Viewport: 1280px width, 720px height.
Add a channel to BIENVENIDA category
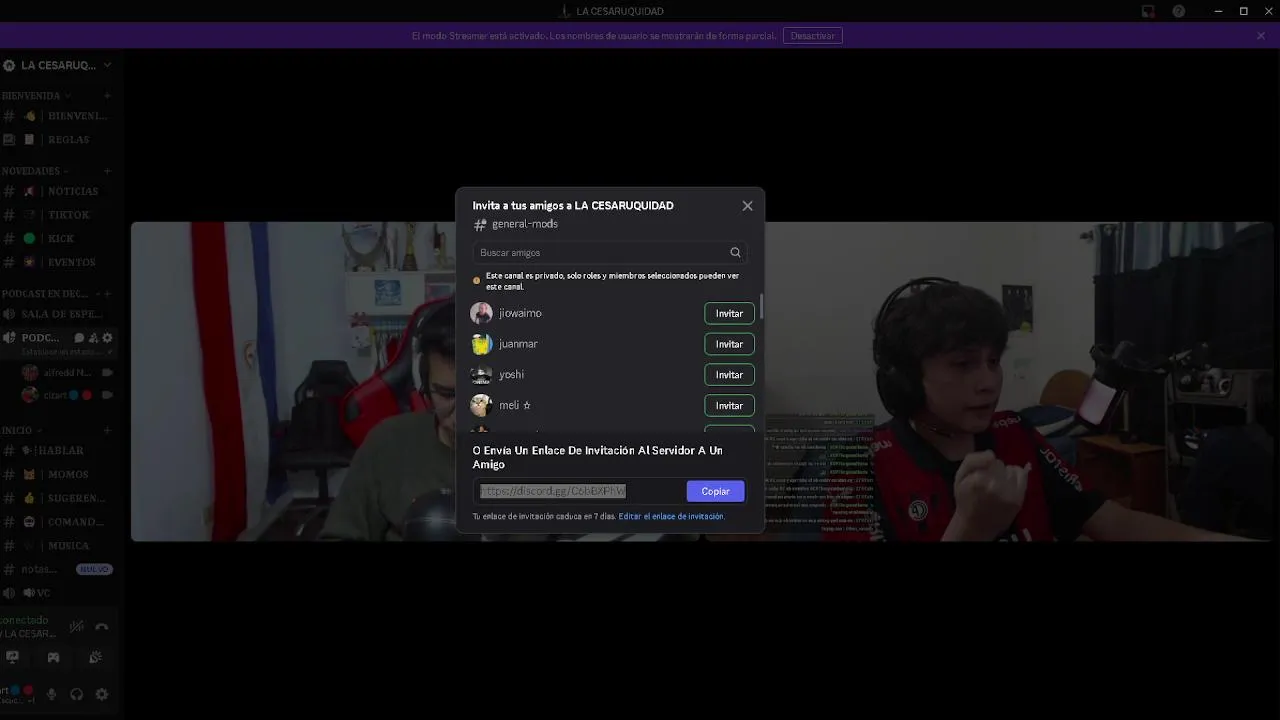[107, 96]
